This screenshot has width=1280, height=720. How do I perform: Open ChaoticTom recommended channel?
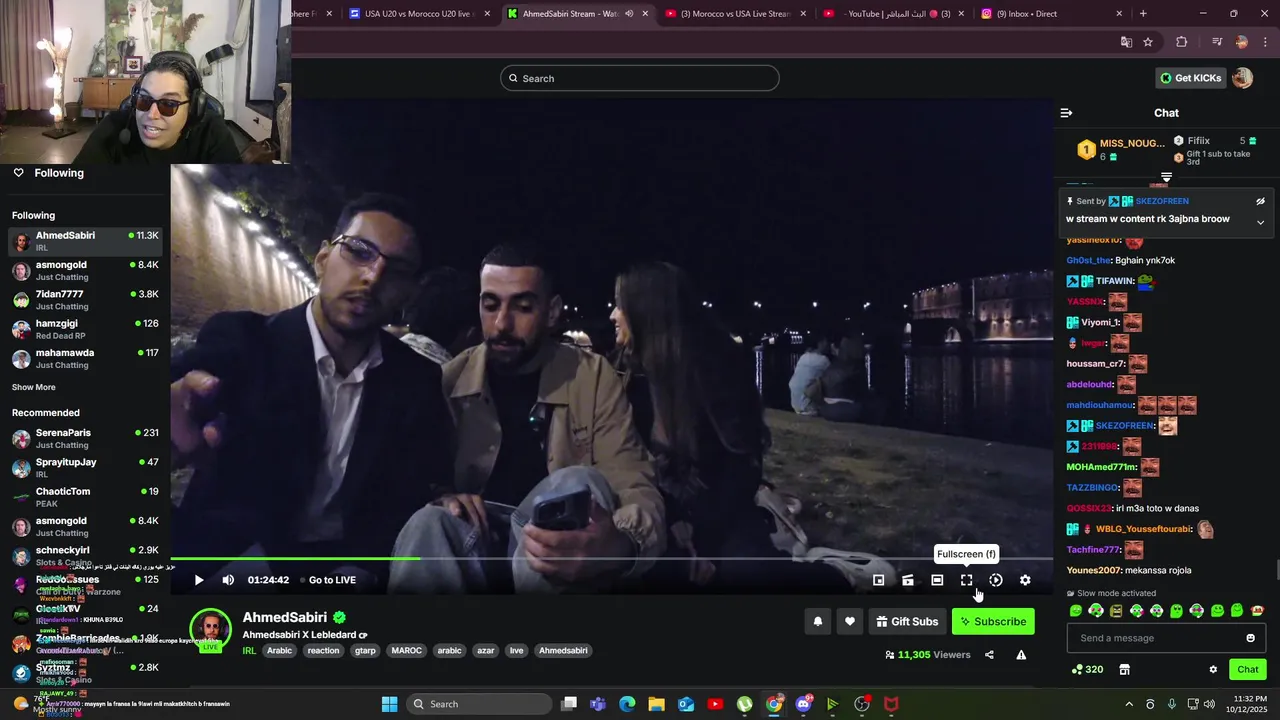click(85, 497)
